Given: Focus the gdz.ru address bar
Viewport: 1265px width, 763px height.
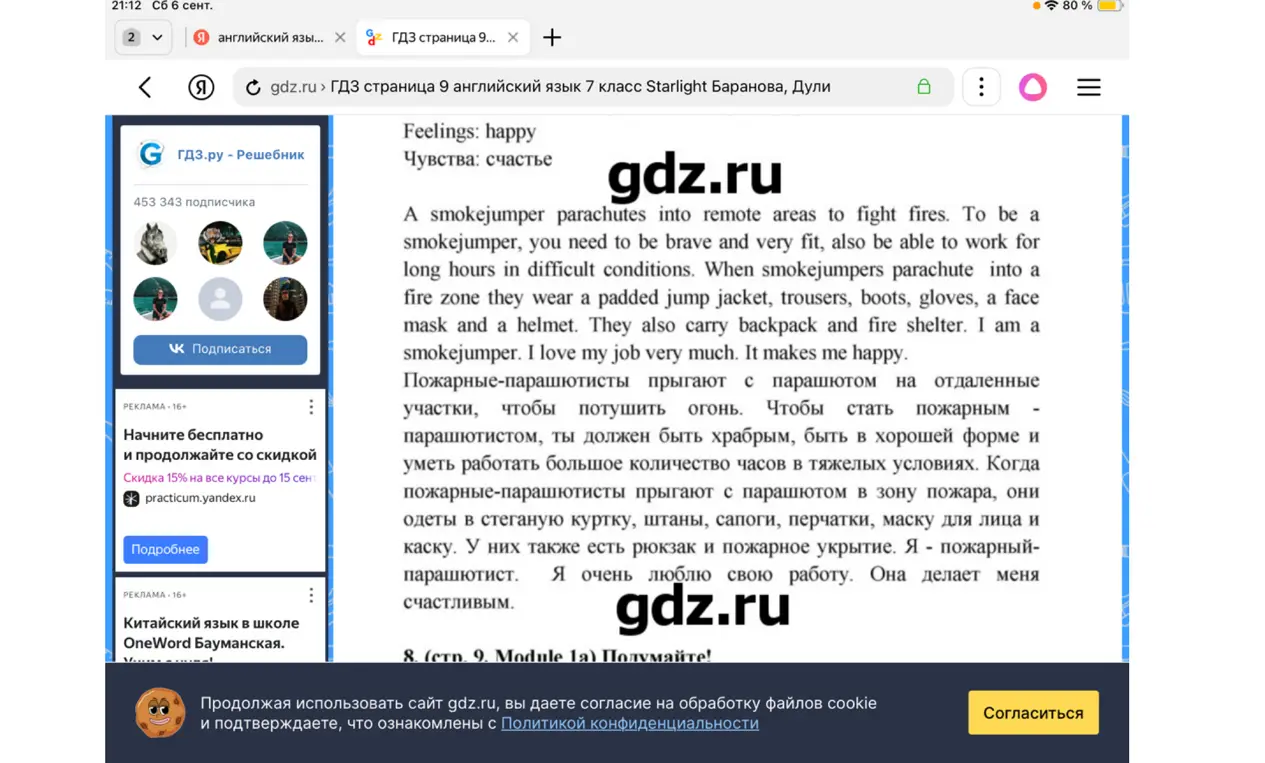Looking at the screenshot, I should click(x=592, y=87).
